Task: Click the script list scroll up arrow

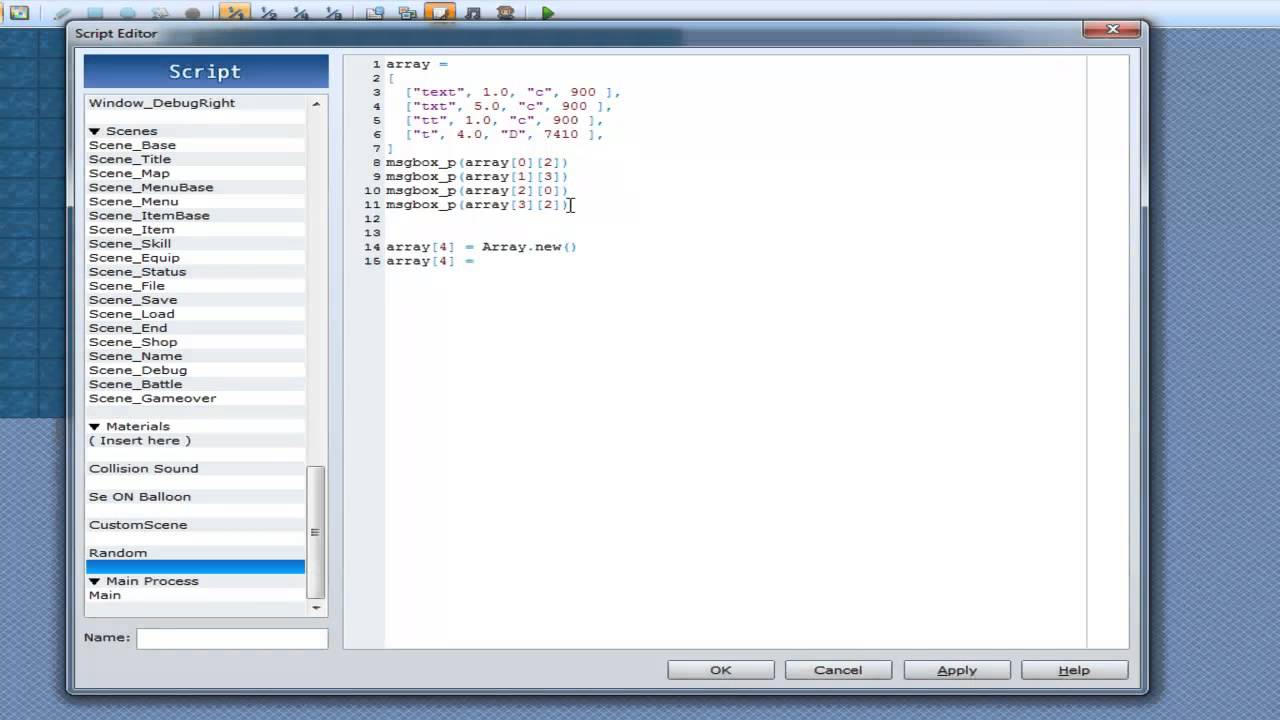Action: point(316,103)
